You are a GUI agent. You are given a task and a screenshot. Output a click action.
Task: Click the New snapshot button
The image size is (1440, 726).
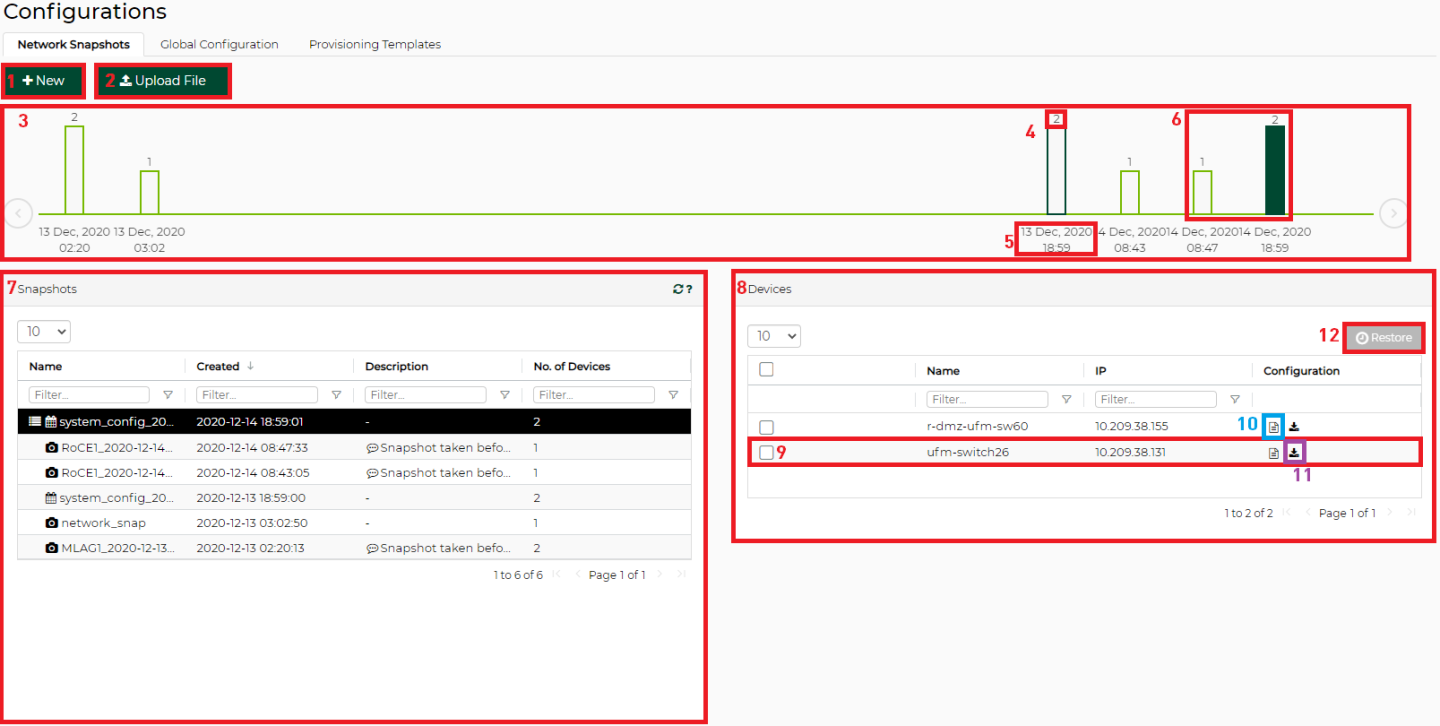[44, 81]
